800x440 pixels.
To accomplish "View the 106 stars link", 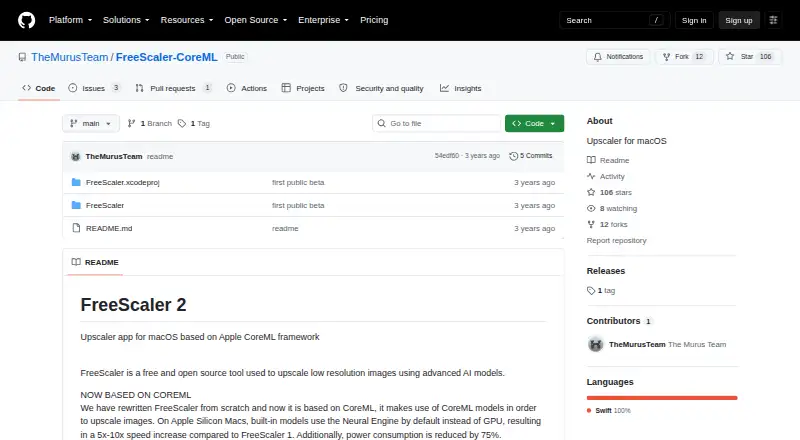I will (x=609, y=192).
